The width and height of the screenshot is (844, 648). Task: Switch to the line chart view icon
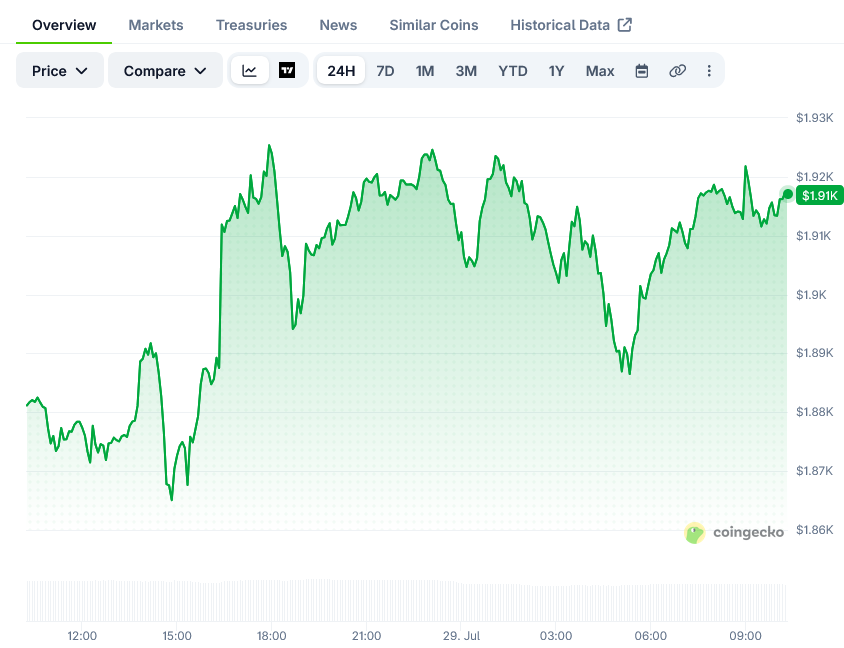(x=249, y=71)
